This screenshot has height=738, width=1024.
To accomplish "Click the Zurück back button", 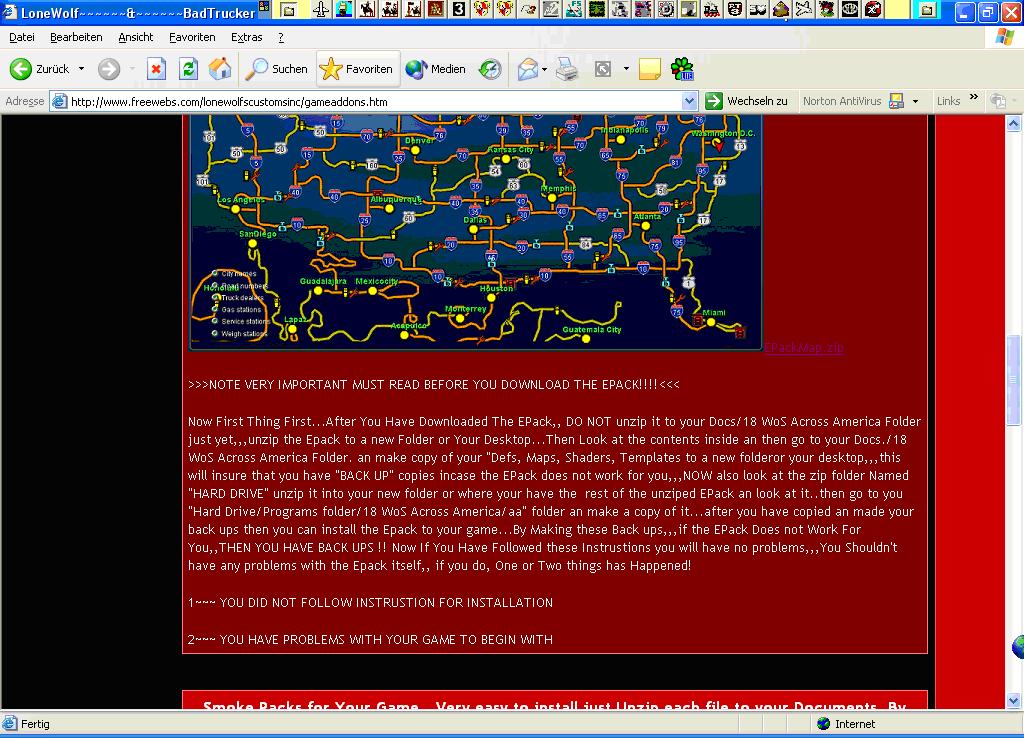I will (x=40, y=69).
